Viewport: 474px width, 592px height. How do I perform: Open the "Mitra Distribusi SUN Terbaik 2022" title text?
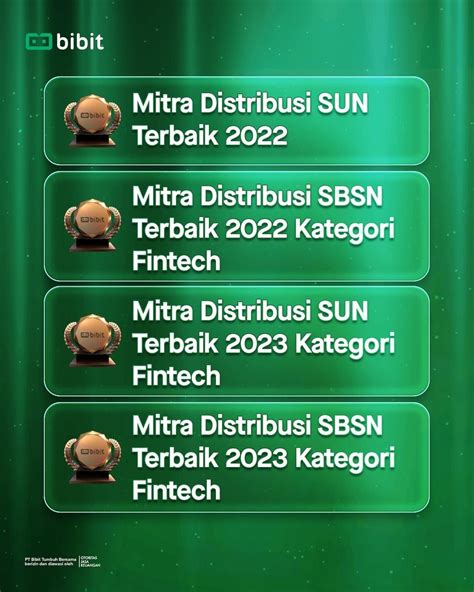(250, 119)
